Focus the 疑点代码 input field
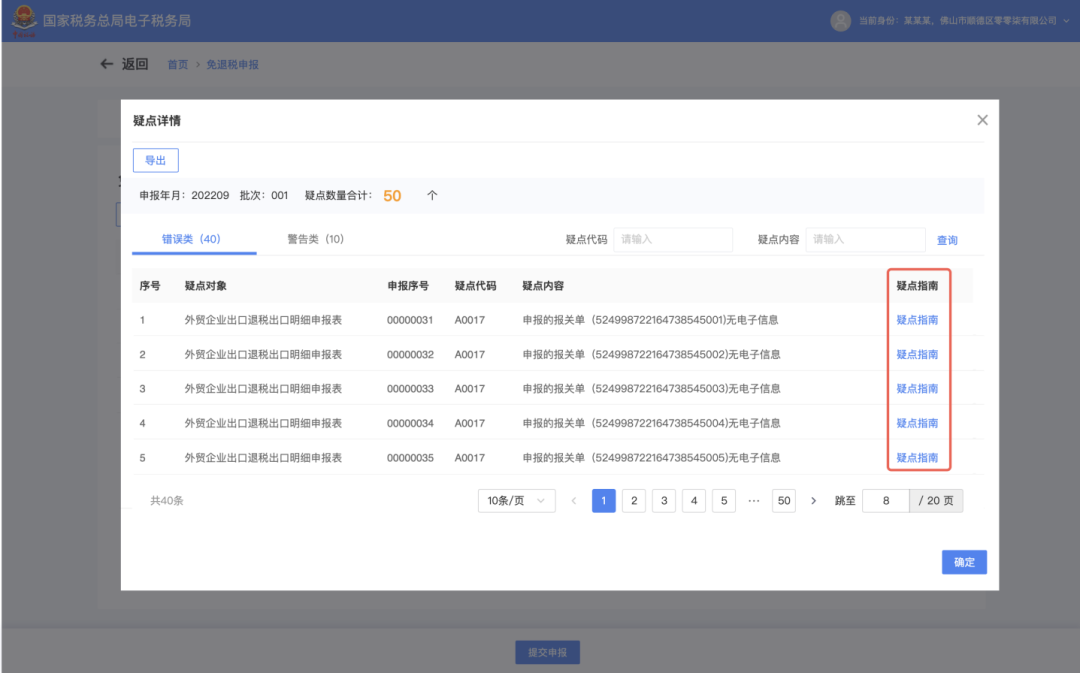Screen dimensions: 1080x673 [672, 240]
